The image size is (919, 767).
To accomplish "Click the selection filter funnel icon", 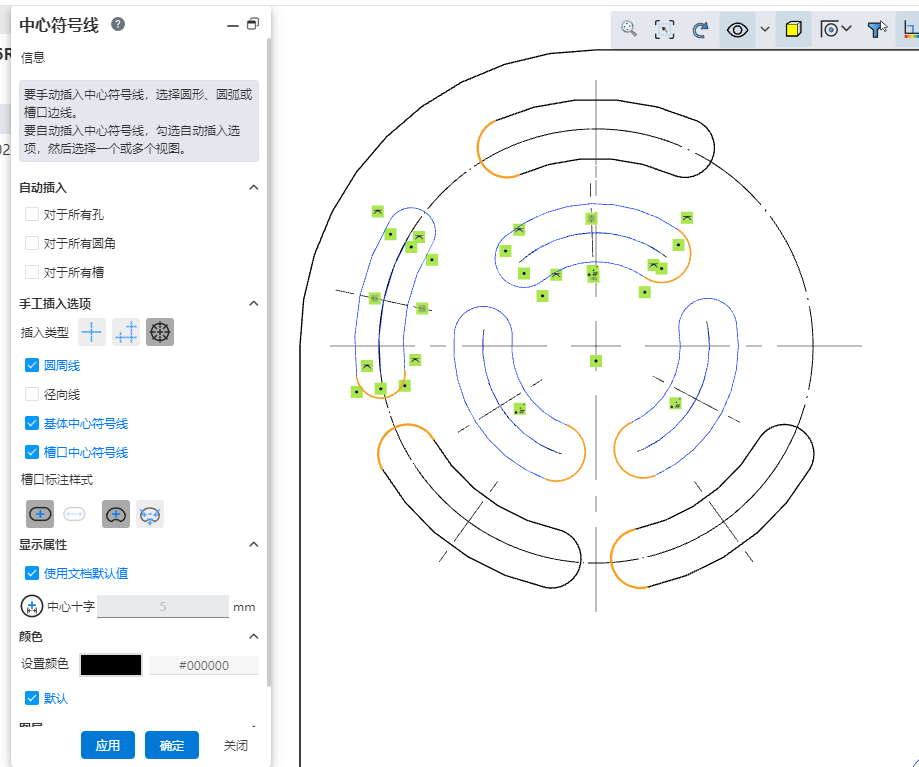I will click(x=876, y=29).
